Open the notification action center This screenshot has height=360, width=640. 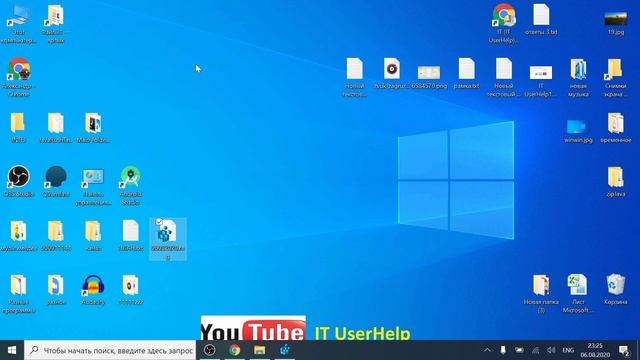624,350
